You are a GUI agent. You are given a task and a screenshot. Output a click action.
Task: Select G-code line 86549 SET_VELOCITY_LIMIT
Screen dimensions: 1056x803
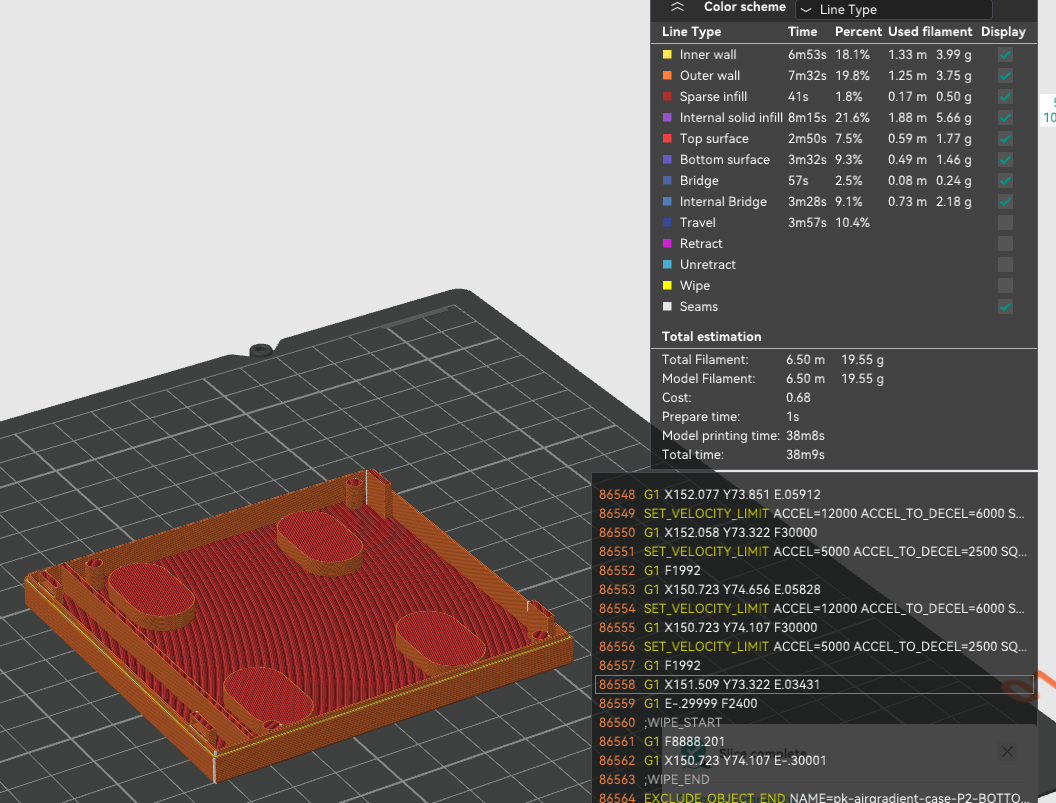814,513
